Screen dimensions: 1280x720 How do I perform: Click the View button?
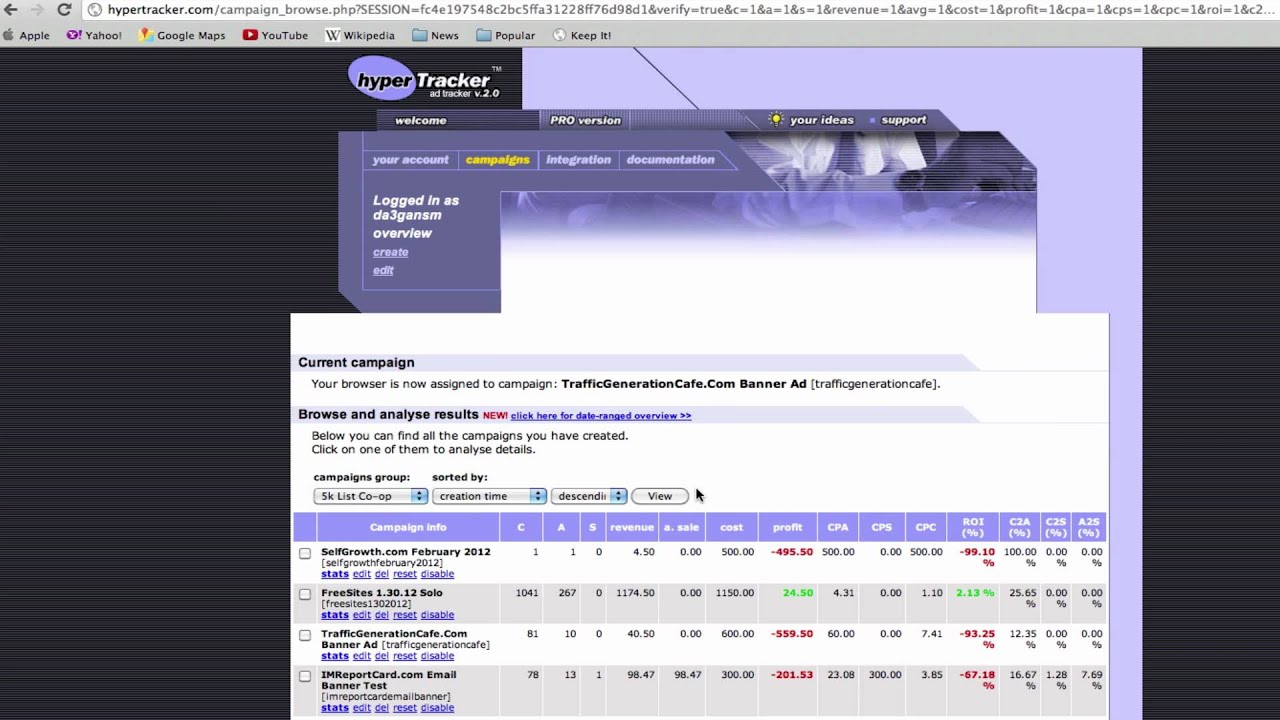pos(660,496)
